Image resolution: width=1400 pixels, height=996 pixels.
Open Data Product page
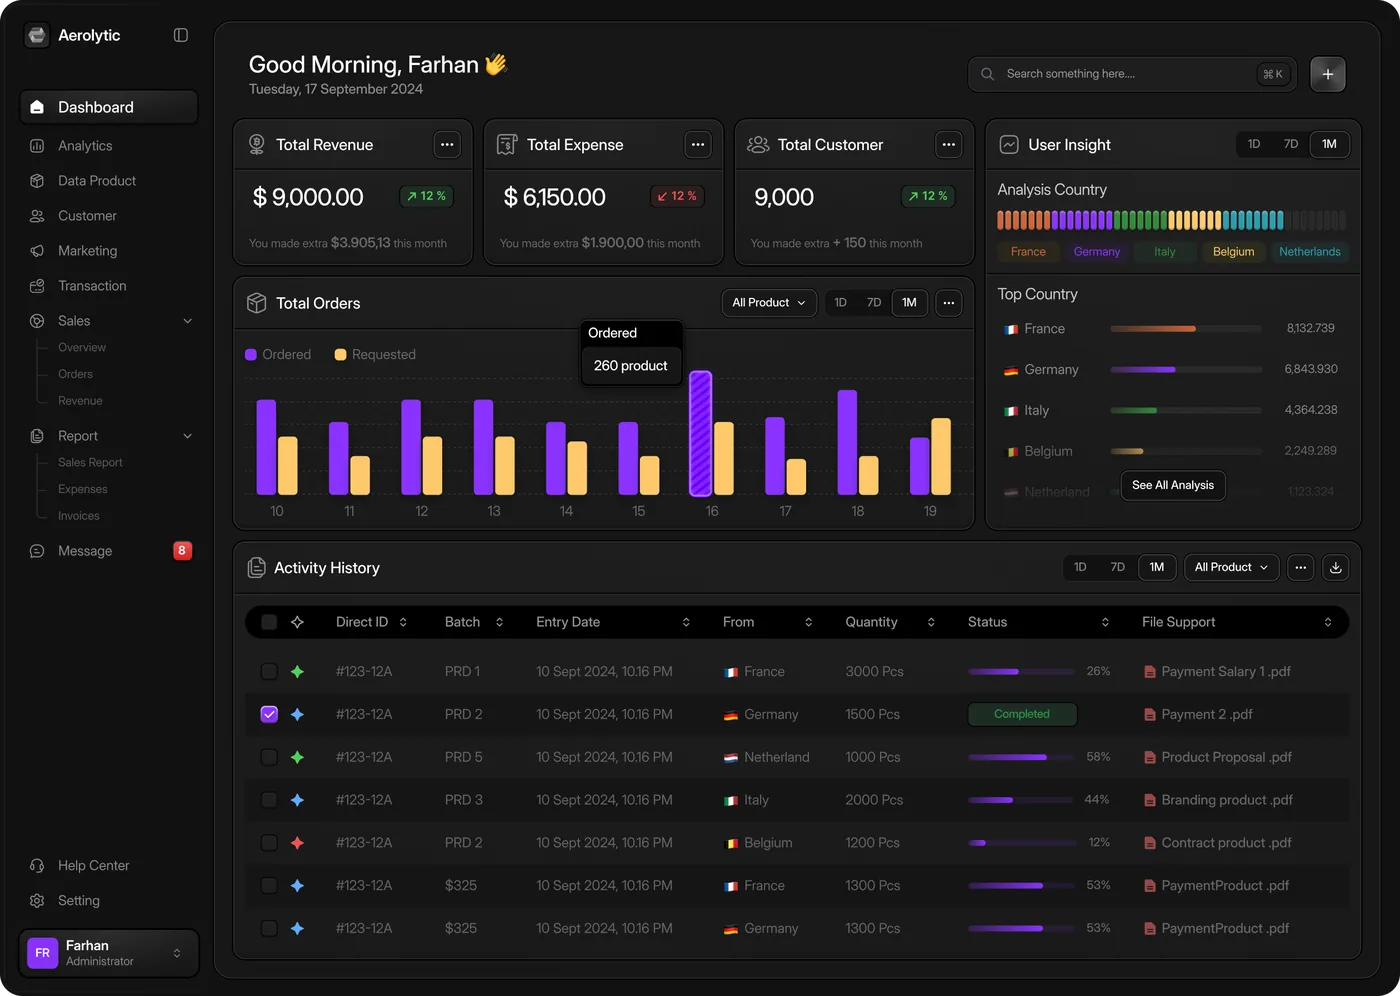click(97, 181)
